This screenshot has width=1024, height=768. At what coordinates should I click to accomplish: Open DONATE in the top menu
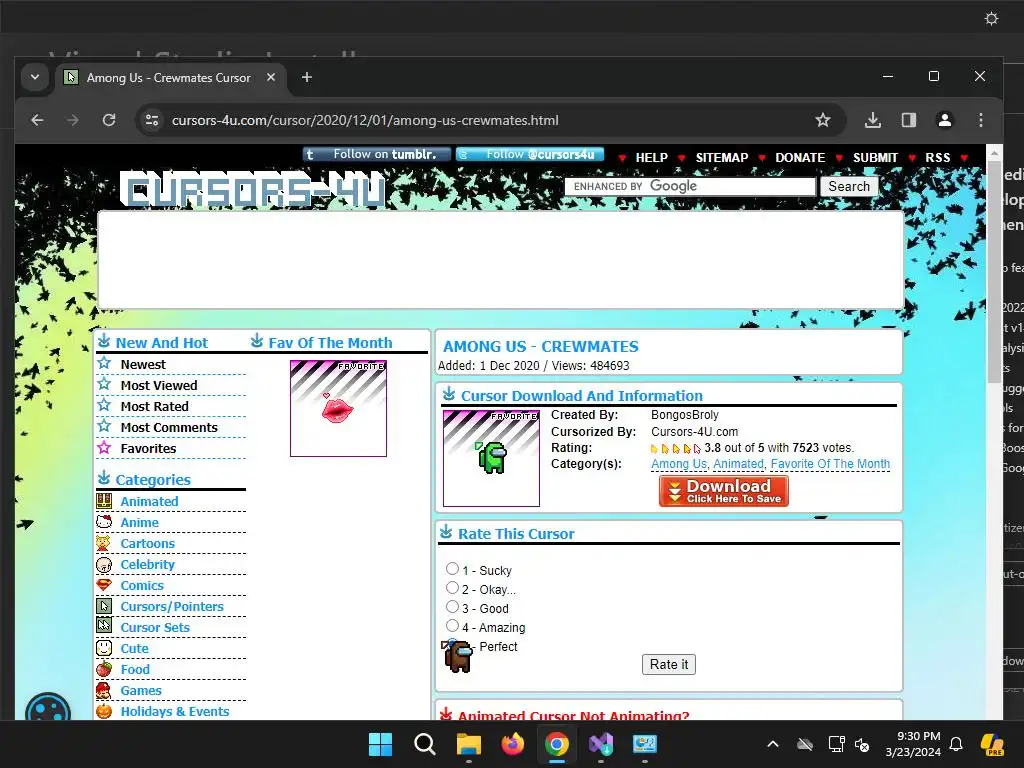[x=800, y=157]
